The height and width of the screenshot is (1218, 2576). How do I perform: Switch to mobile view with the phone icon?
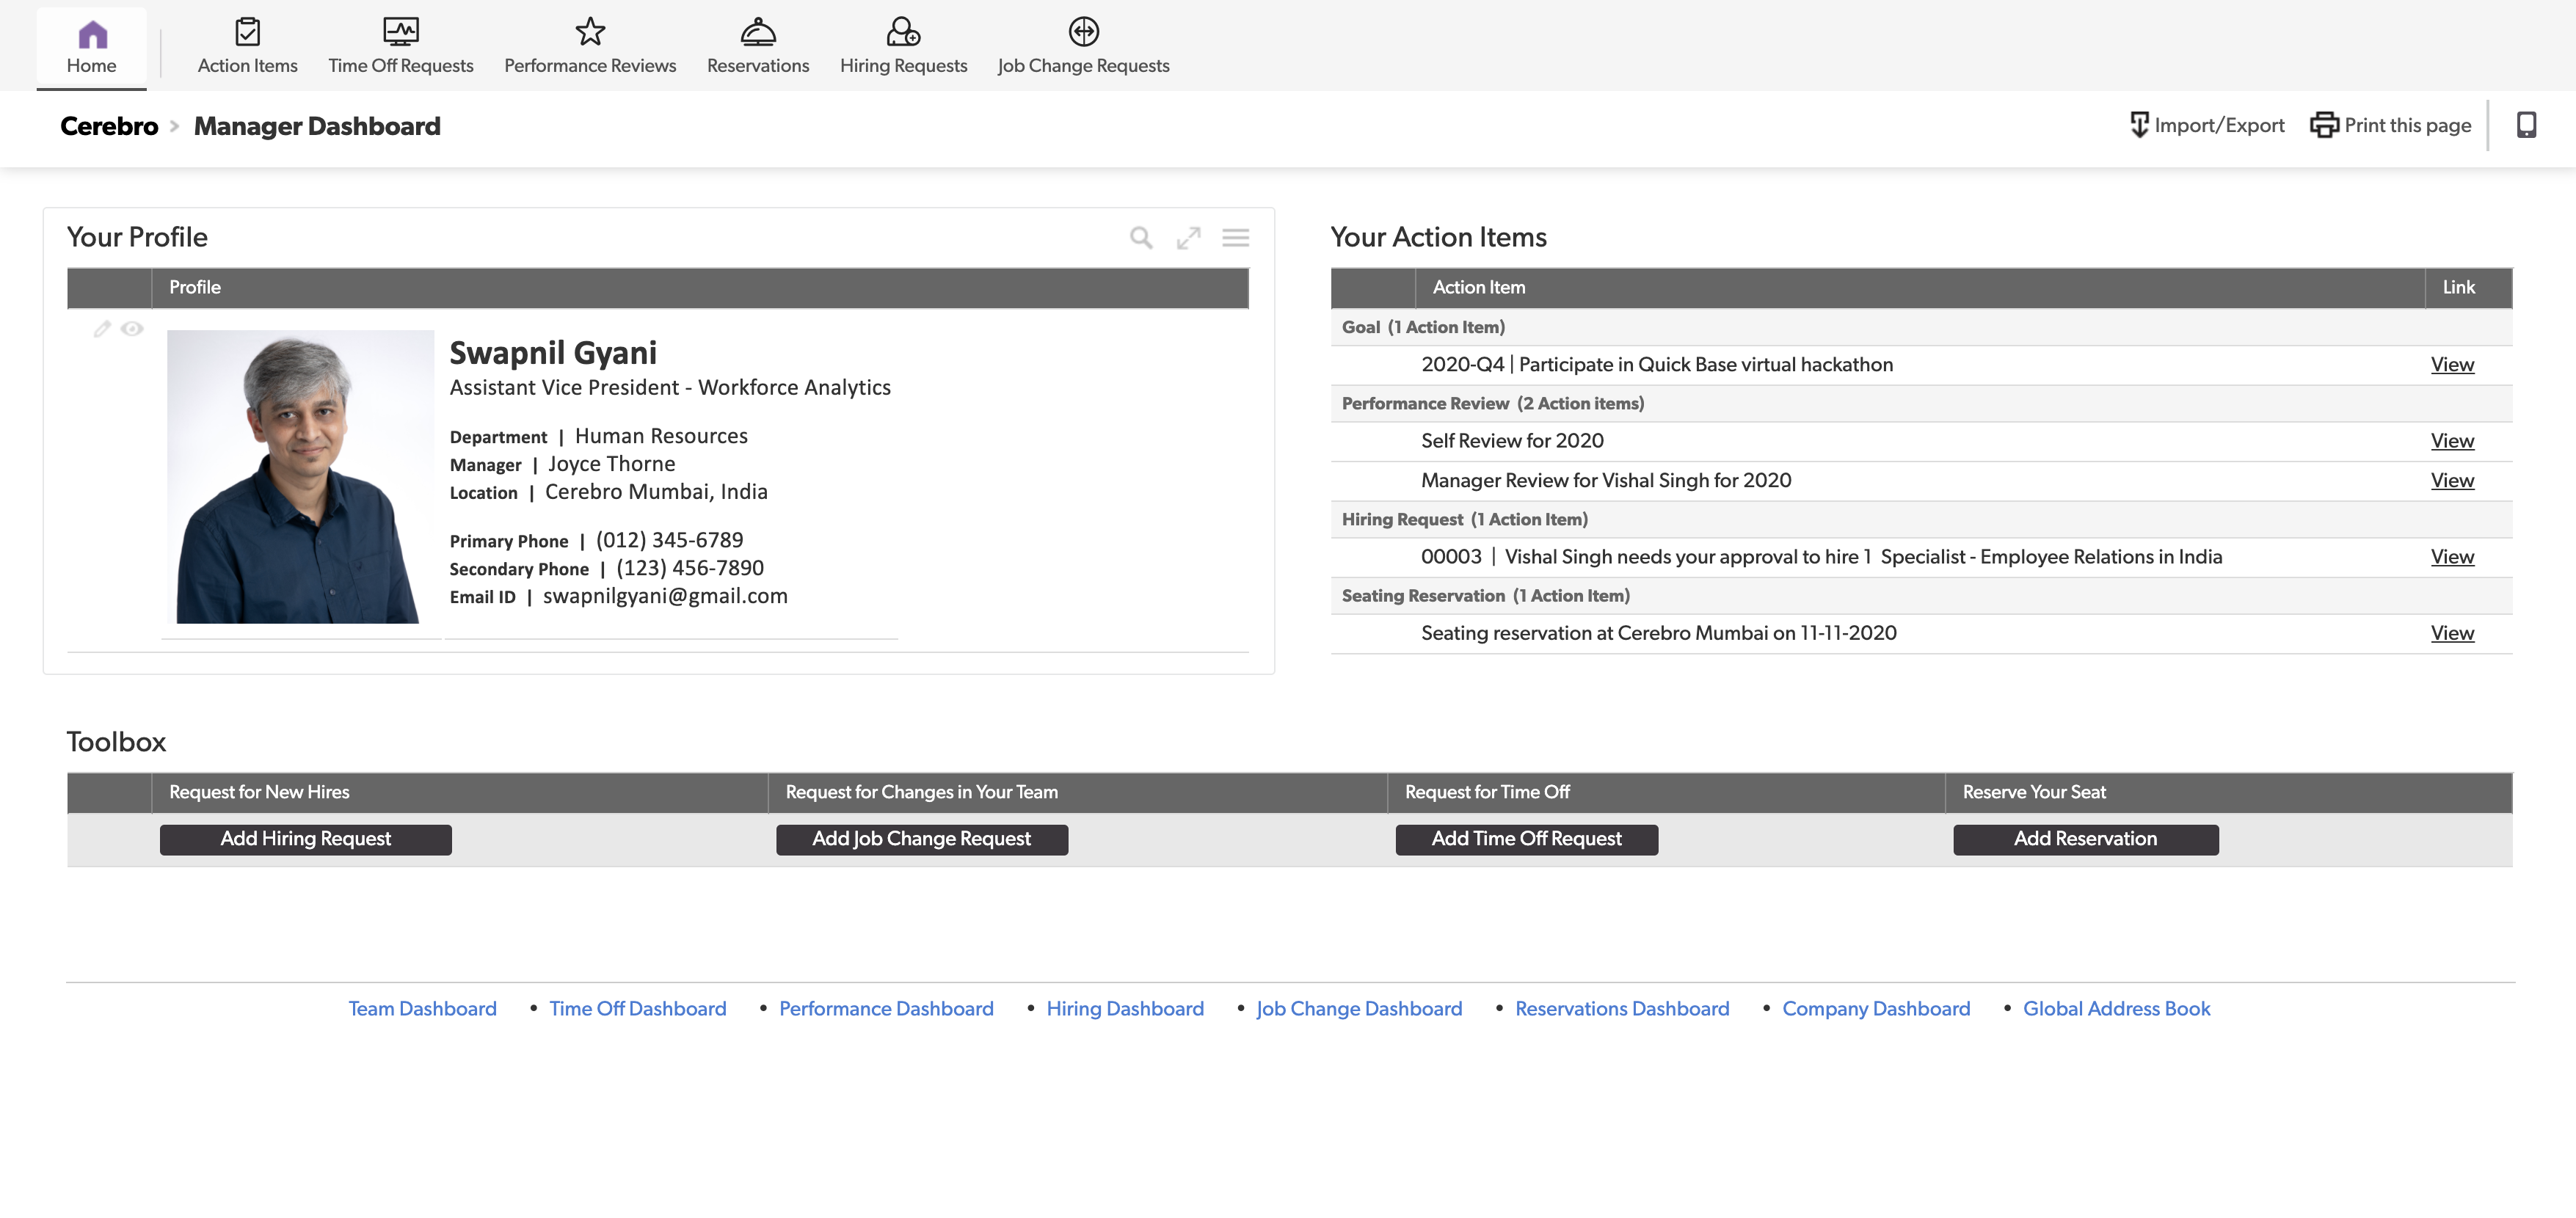click(x=2526, y=125)
